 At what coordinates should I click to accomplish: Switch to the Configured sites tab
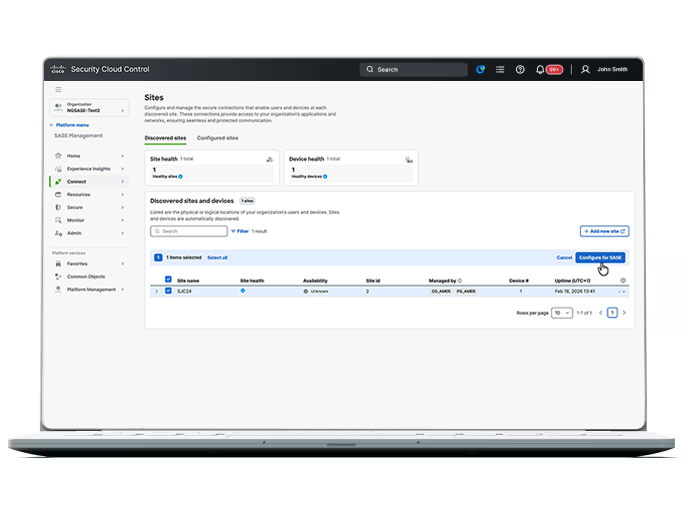tap(217, 138)
